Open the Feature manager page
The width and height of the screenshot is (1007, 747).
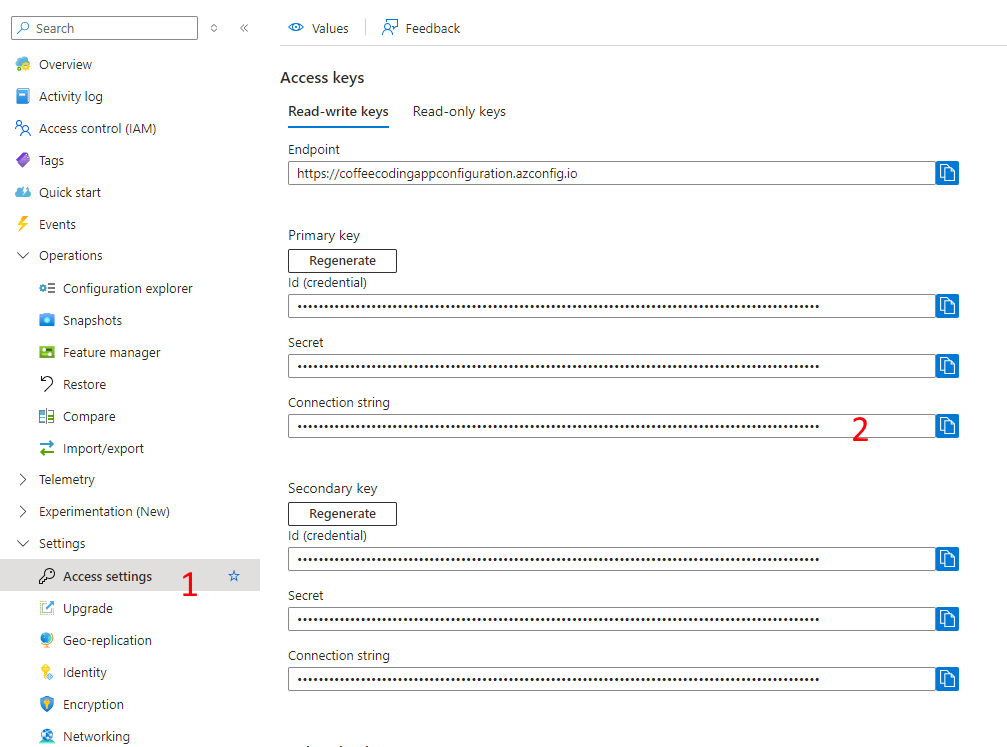click(x=111, y=352)
